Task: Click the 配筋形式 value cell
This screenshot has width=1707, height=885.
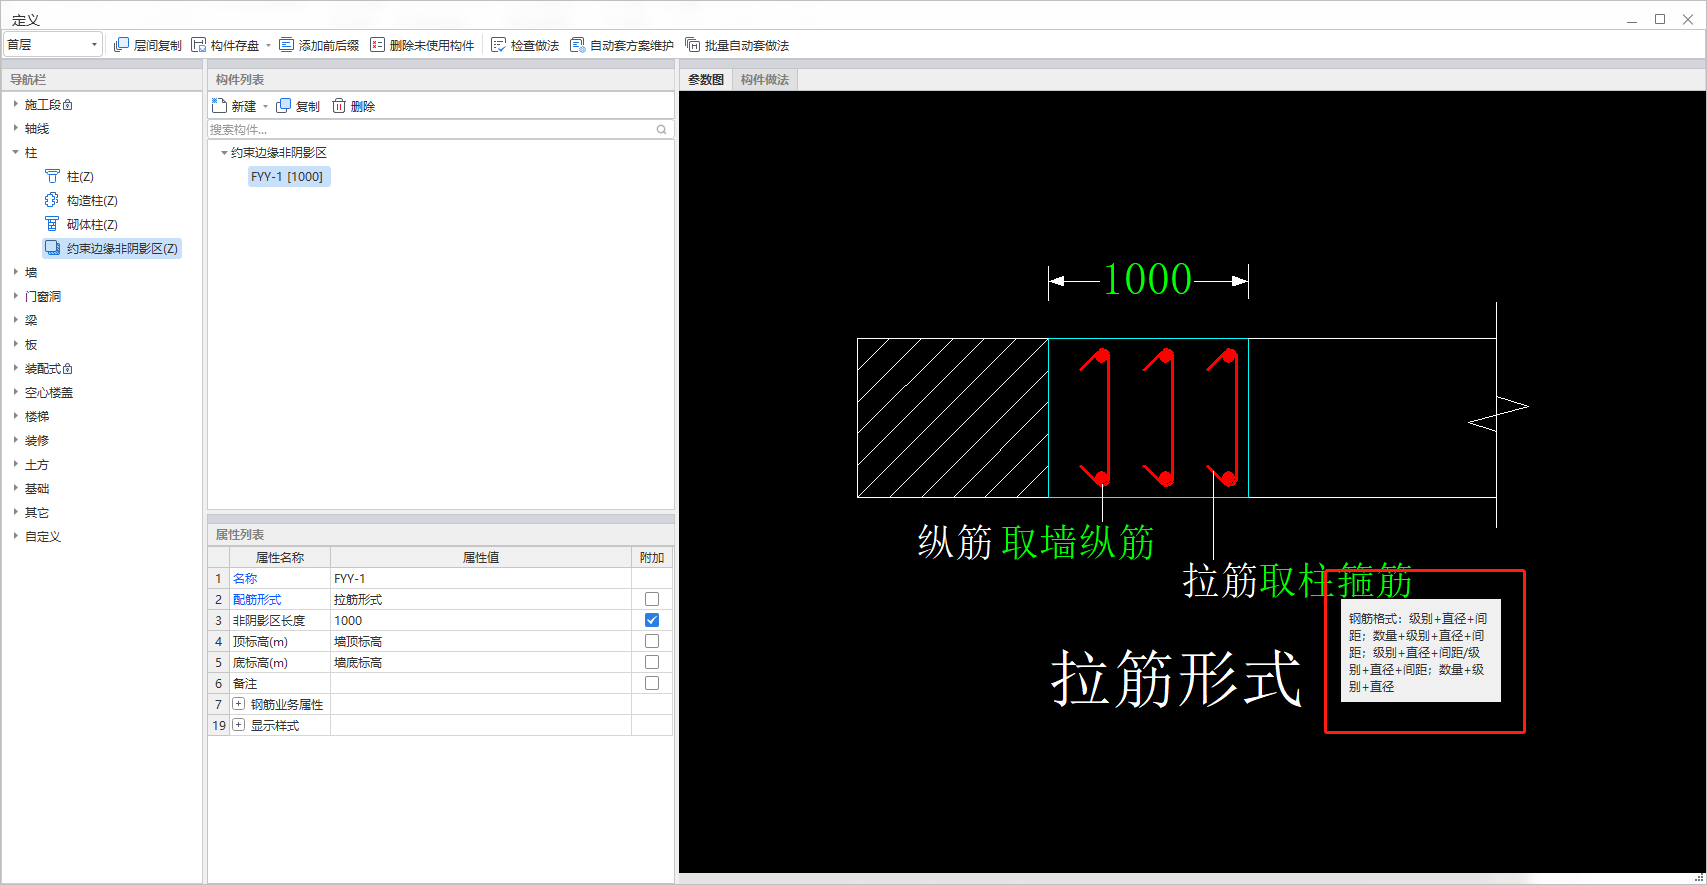Action: pos(481,599)
